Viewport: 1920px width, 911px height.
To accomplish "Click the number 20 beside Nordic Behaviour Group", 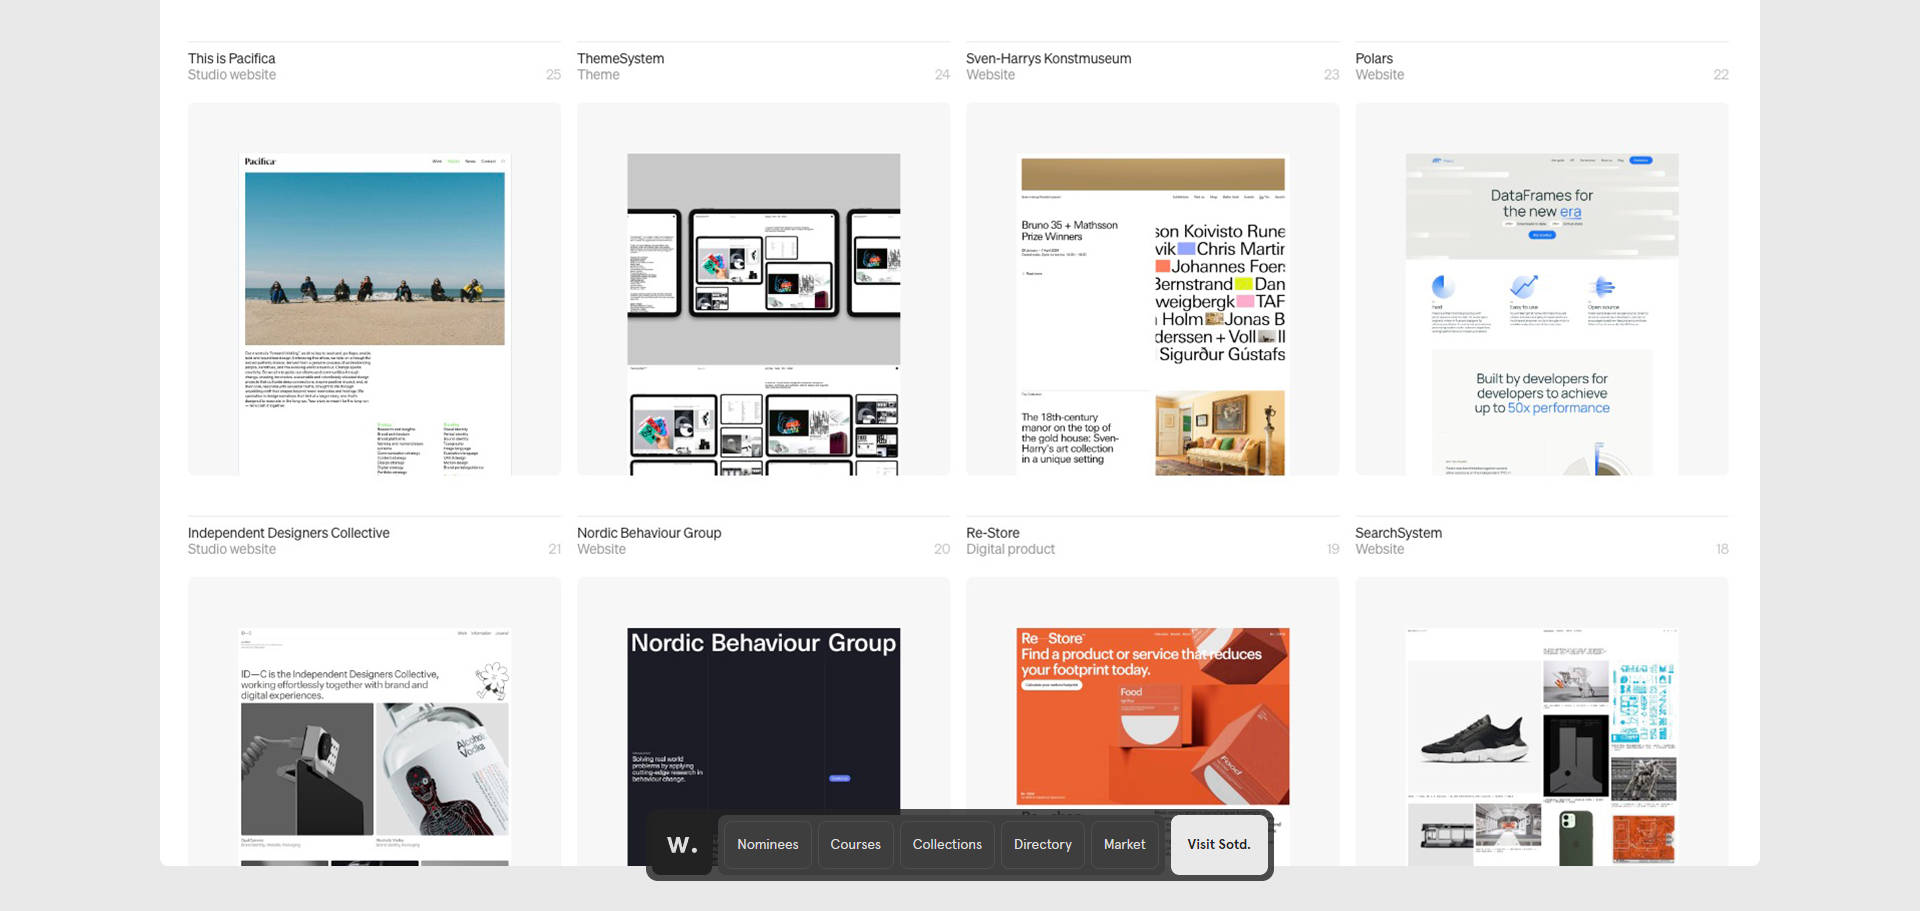I will coord(942,549).
